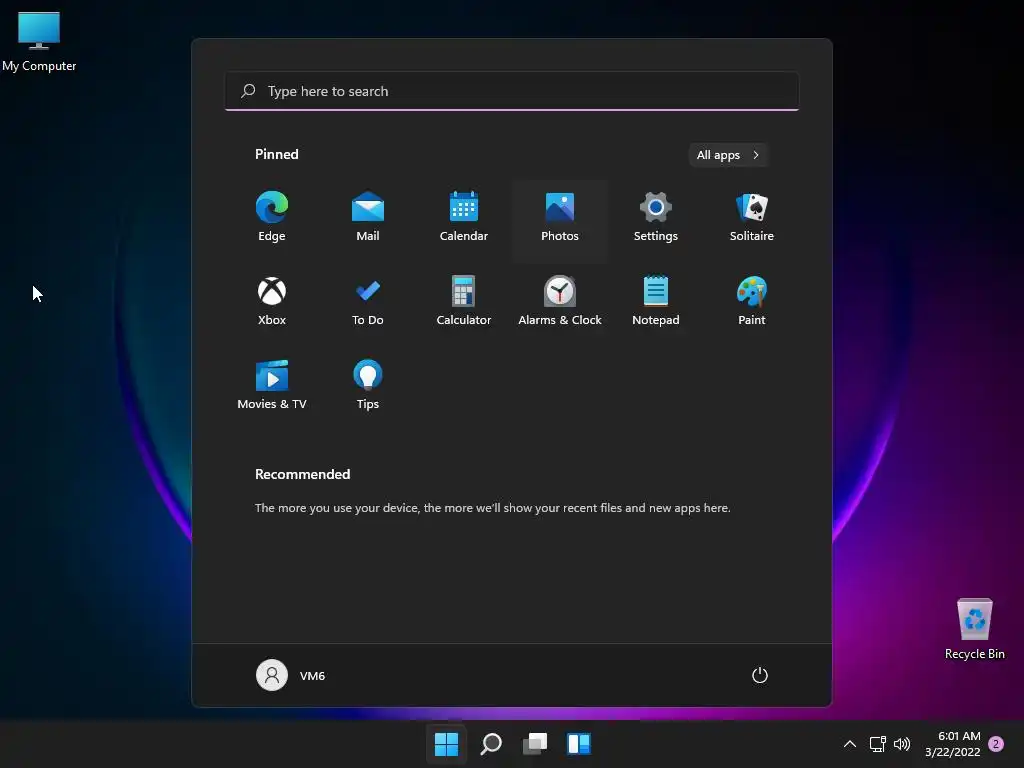Viewport: 1024px width, 768px height.
Task: Click in the Type here to search field
Action: click(x=512, y=91)
